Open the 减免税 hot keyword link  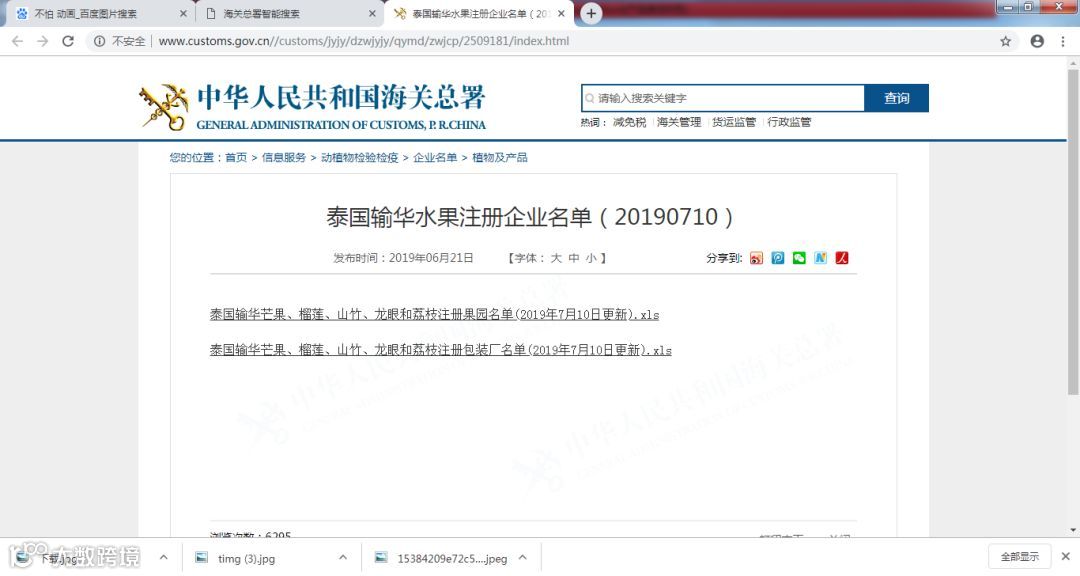pyautogui.click(x=630, y=122)
